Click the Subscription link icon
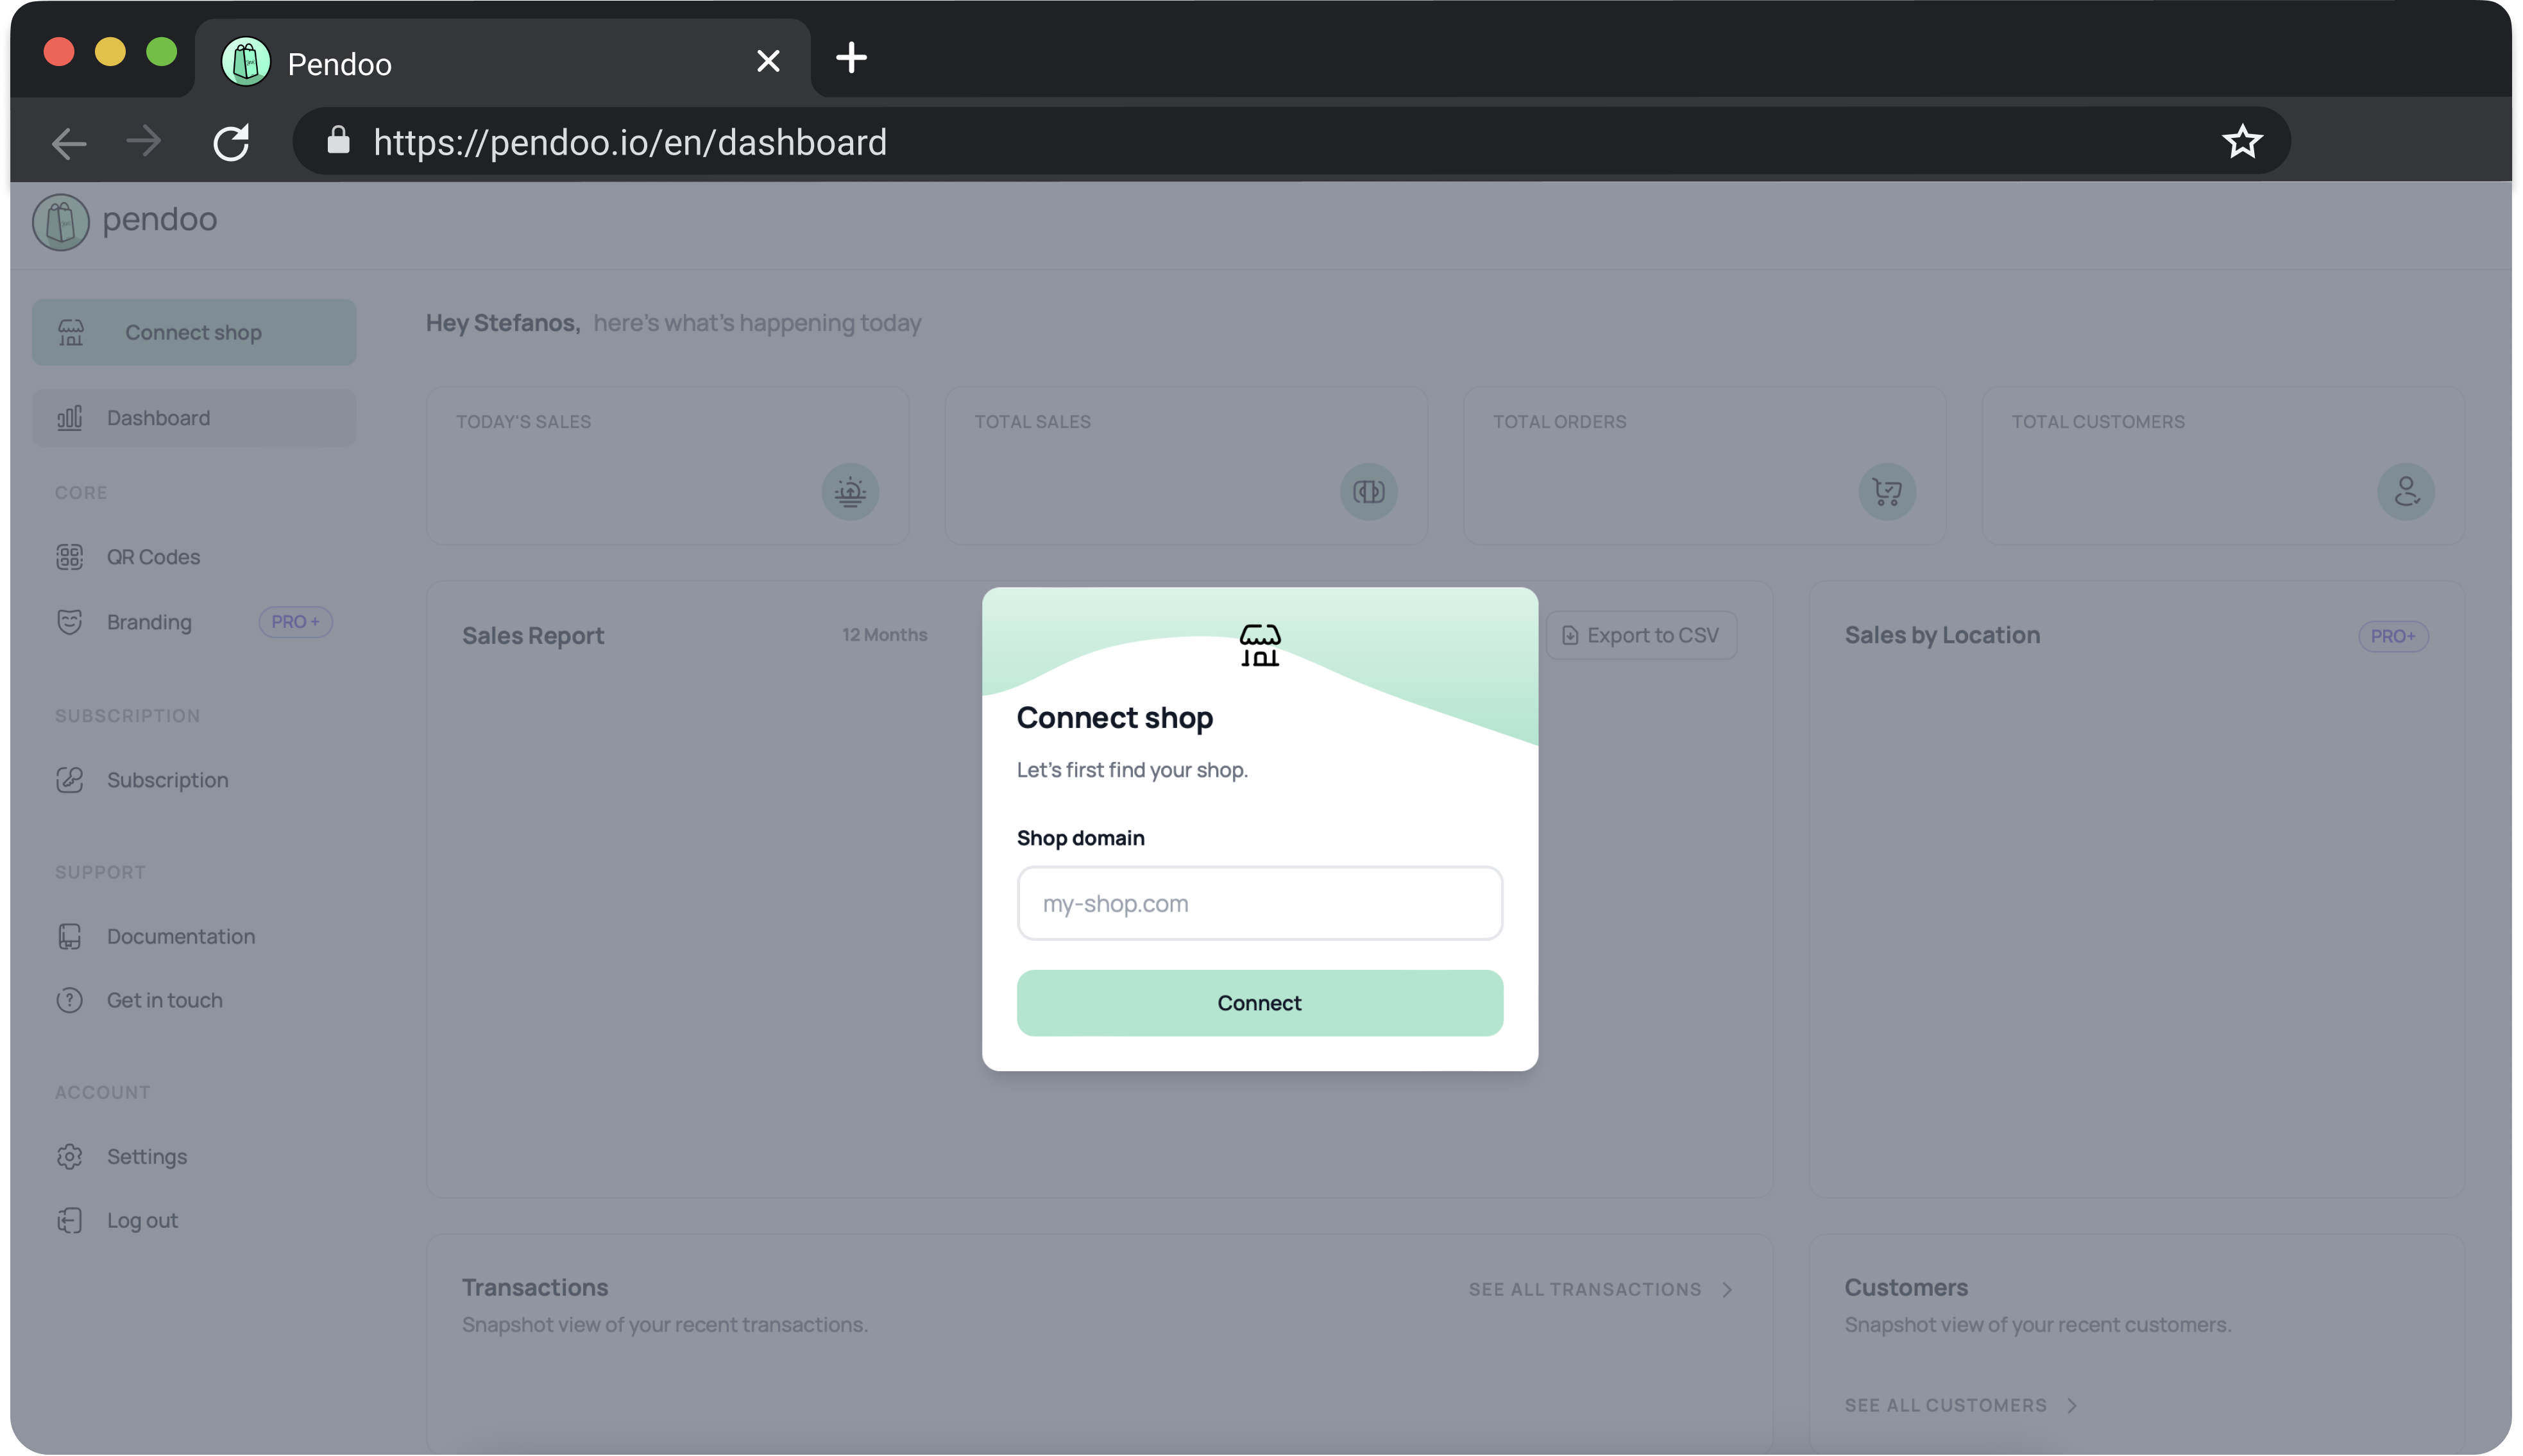 pos(70,780)
